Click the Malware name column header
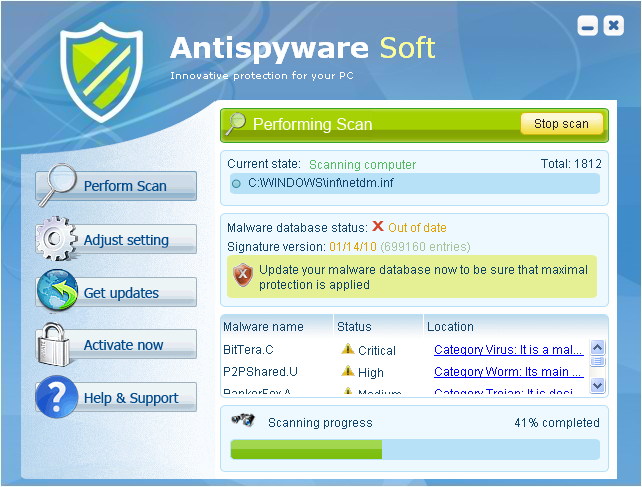 (277, 326)
